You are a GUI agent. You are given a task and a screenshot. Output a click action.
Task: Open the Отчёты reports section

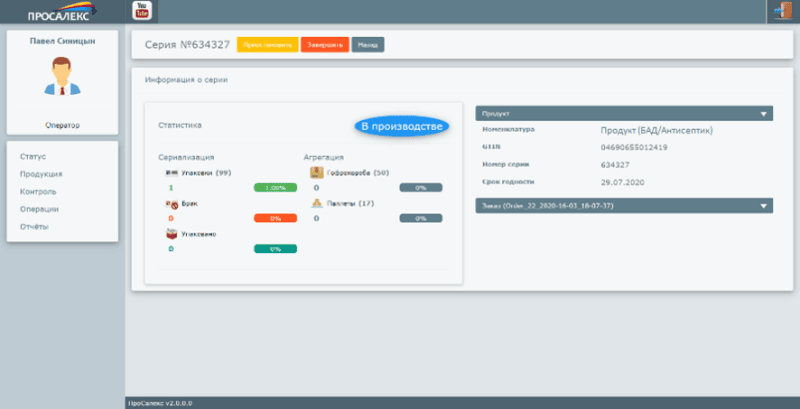[35, 226]
